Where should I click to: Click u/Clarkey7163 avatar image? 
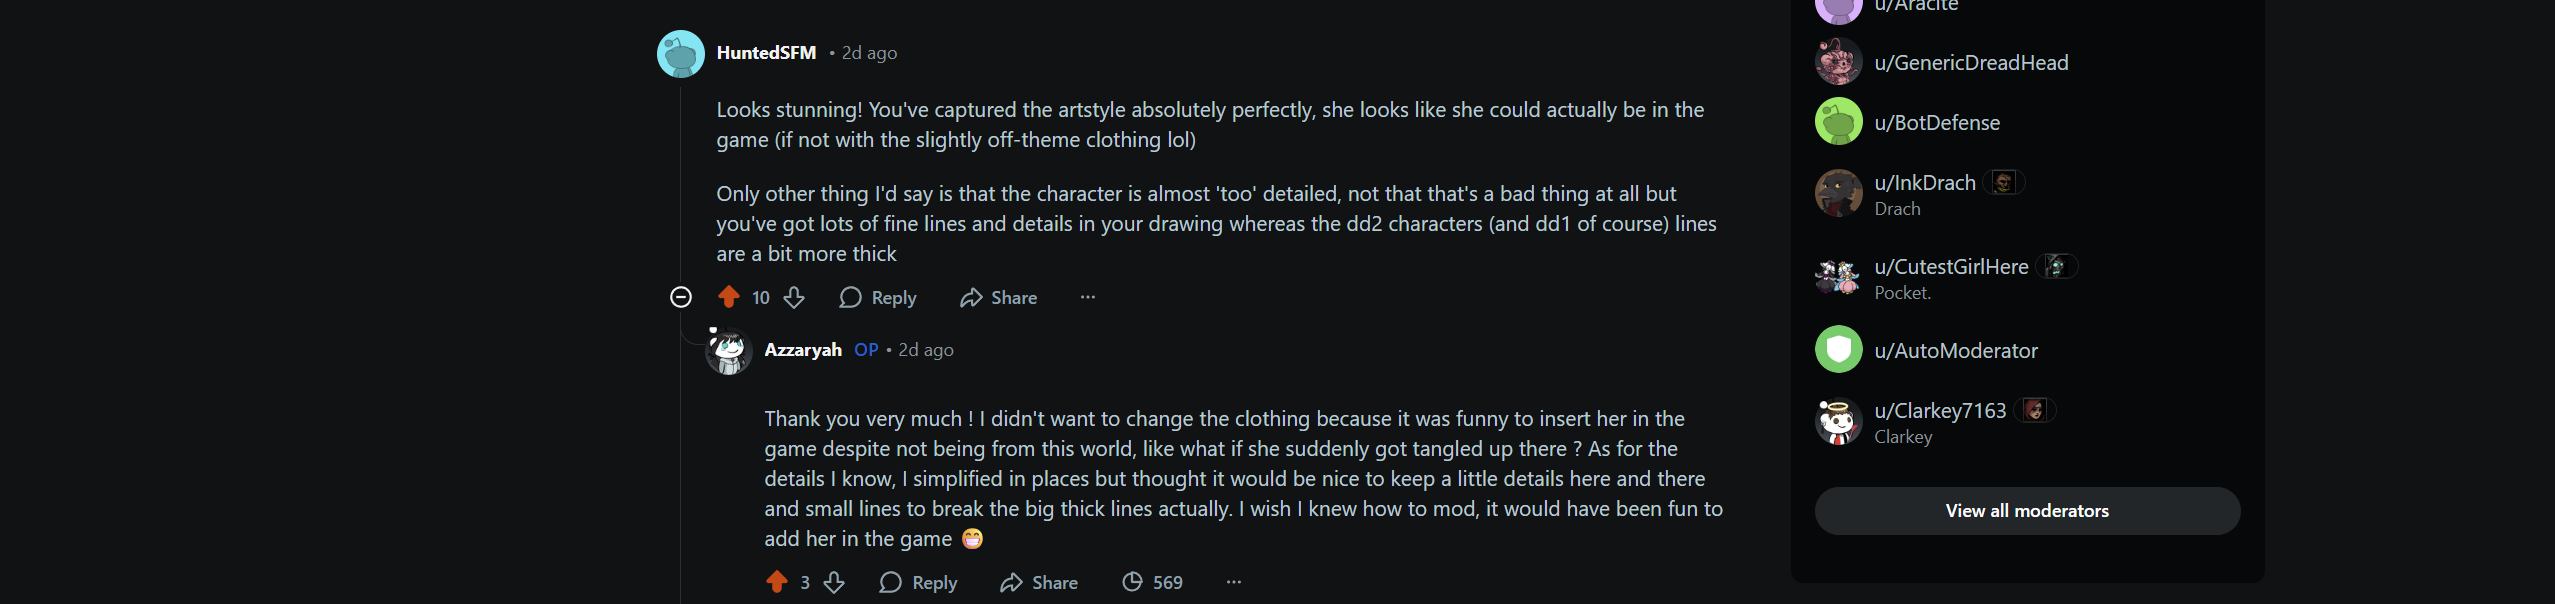(1838, 422)
